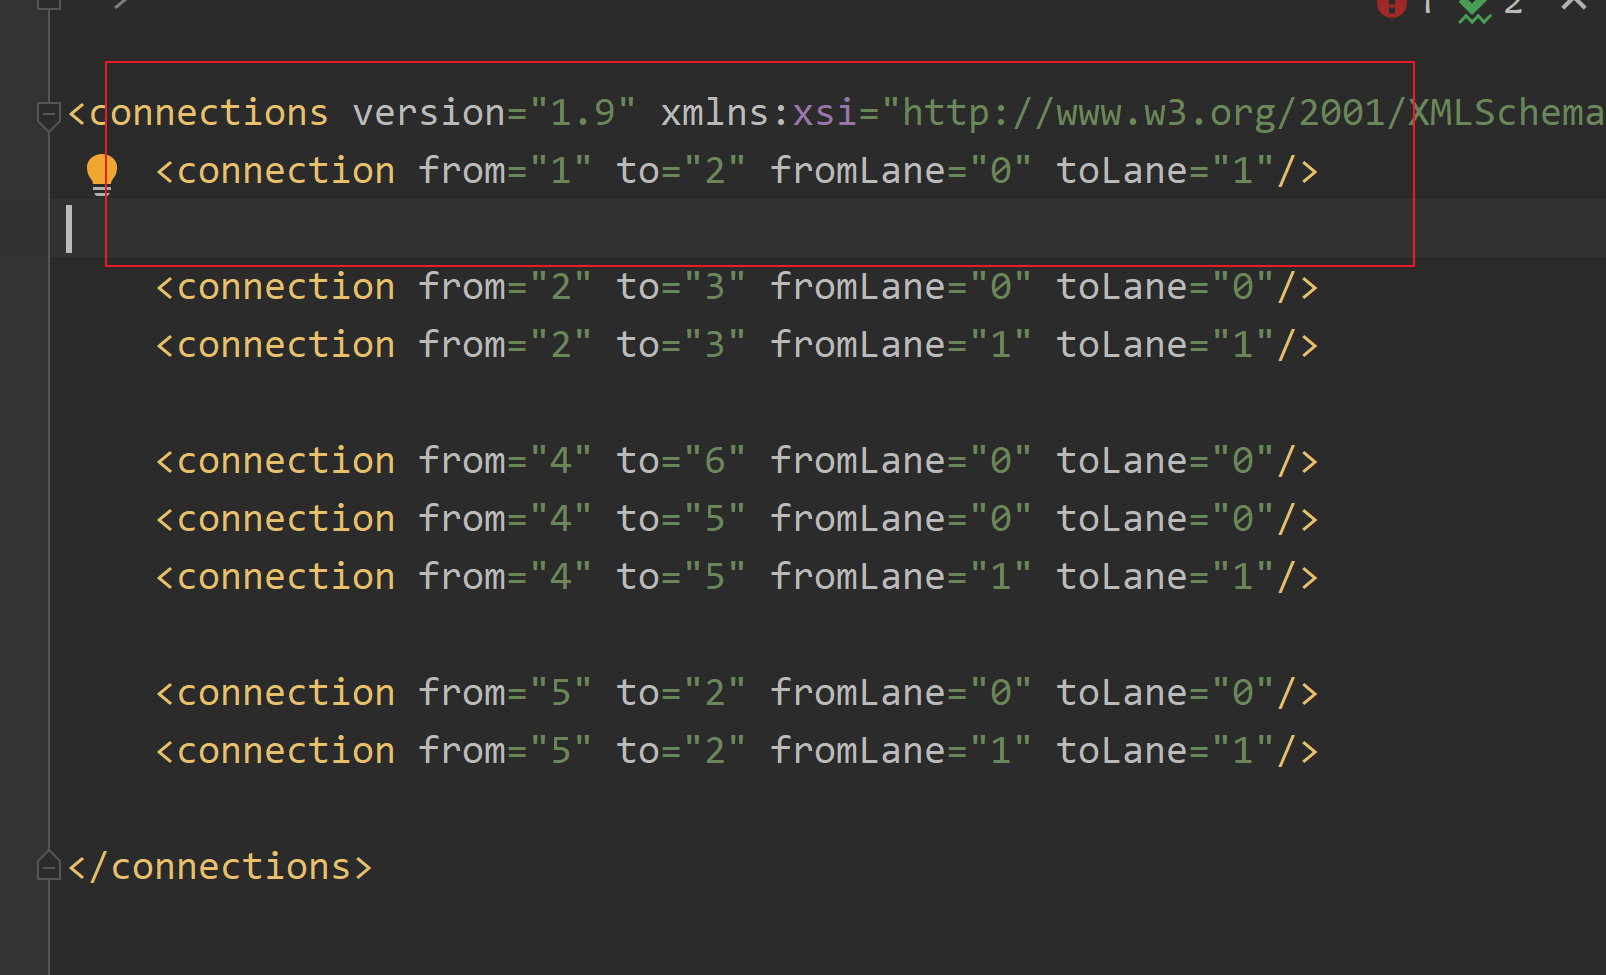1606x975 pixels.
Task: Click the yellow lightbulb intention icon
Action: [101, 171]
